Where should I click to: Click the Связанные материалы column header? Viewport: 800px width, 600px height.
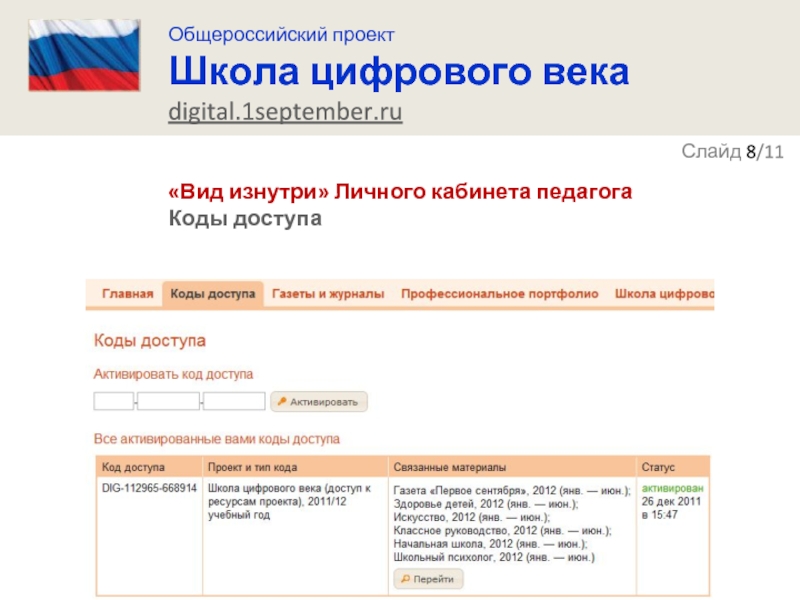coord(449,467)
